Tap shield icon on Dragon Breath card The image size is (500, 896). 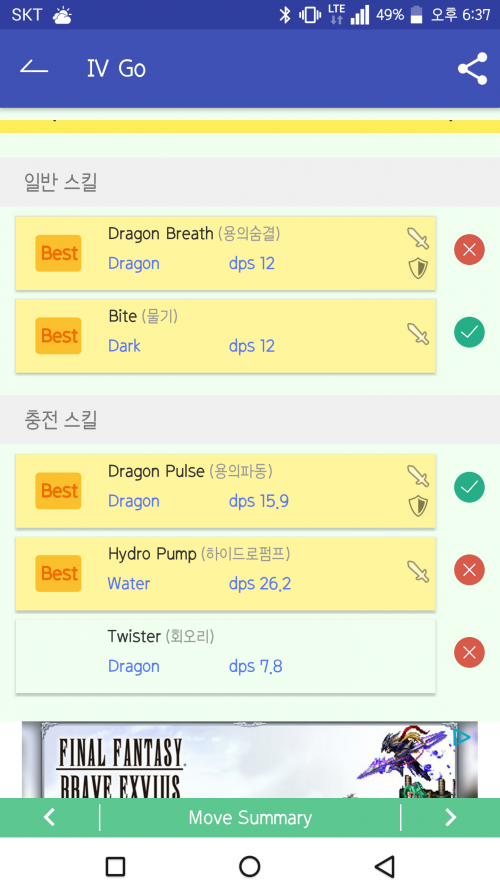[x=418, y=268]
